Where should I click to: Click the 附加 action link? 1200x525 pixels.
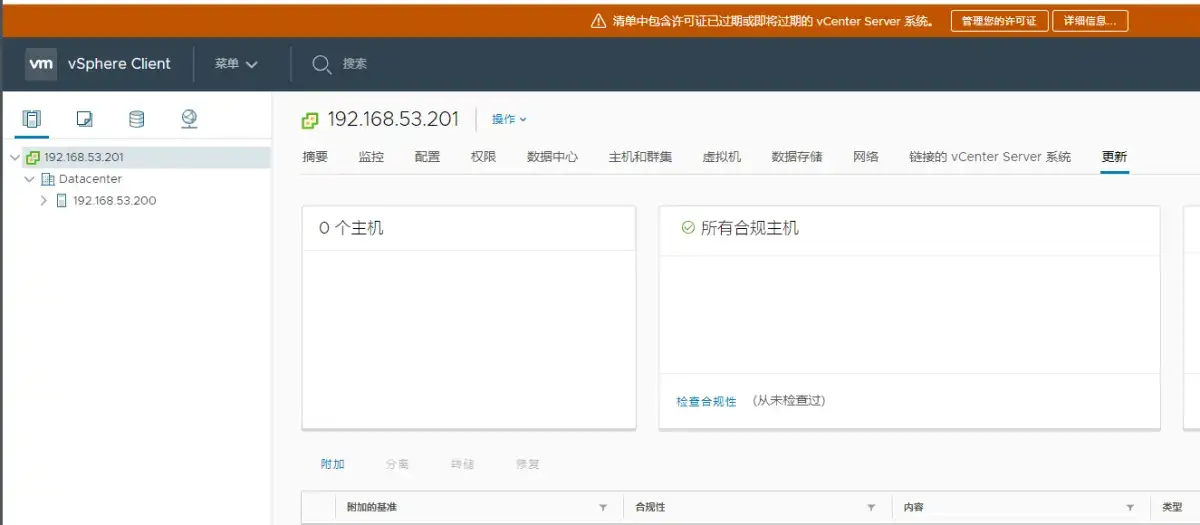click(x=332, y=465)
